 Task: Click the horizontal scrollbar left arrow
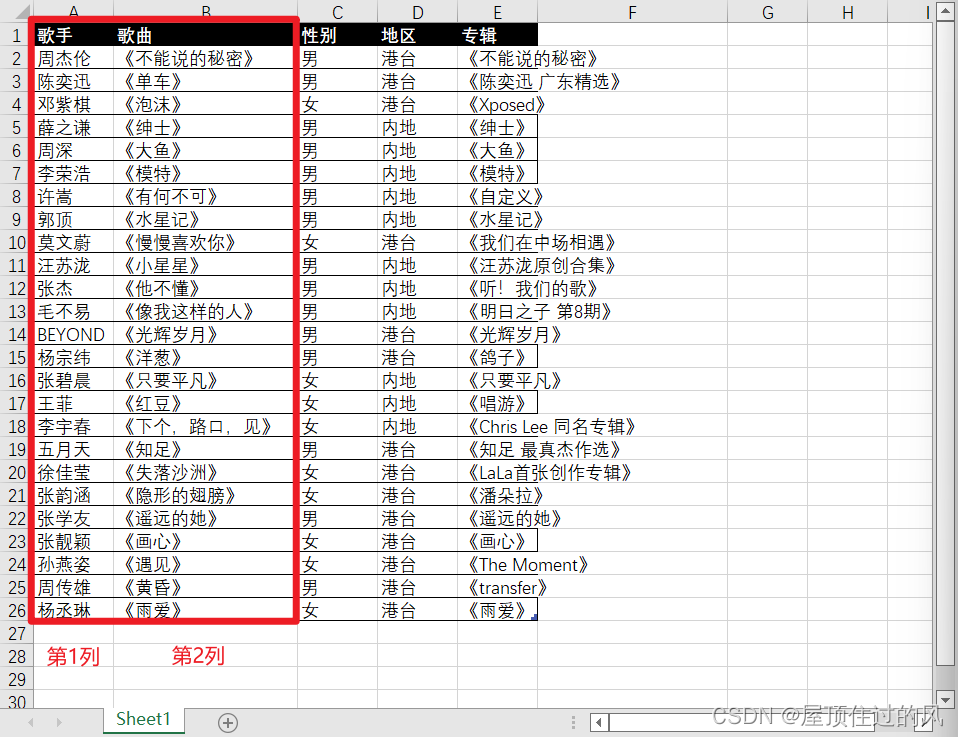[599, 721]
